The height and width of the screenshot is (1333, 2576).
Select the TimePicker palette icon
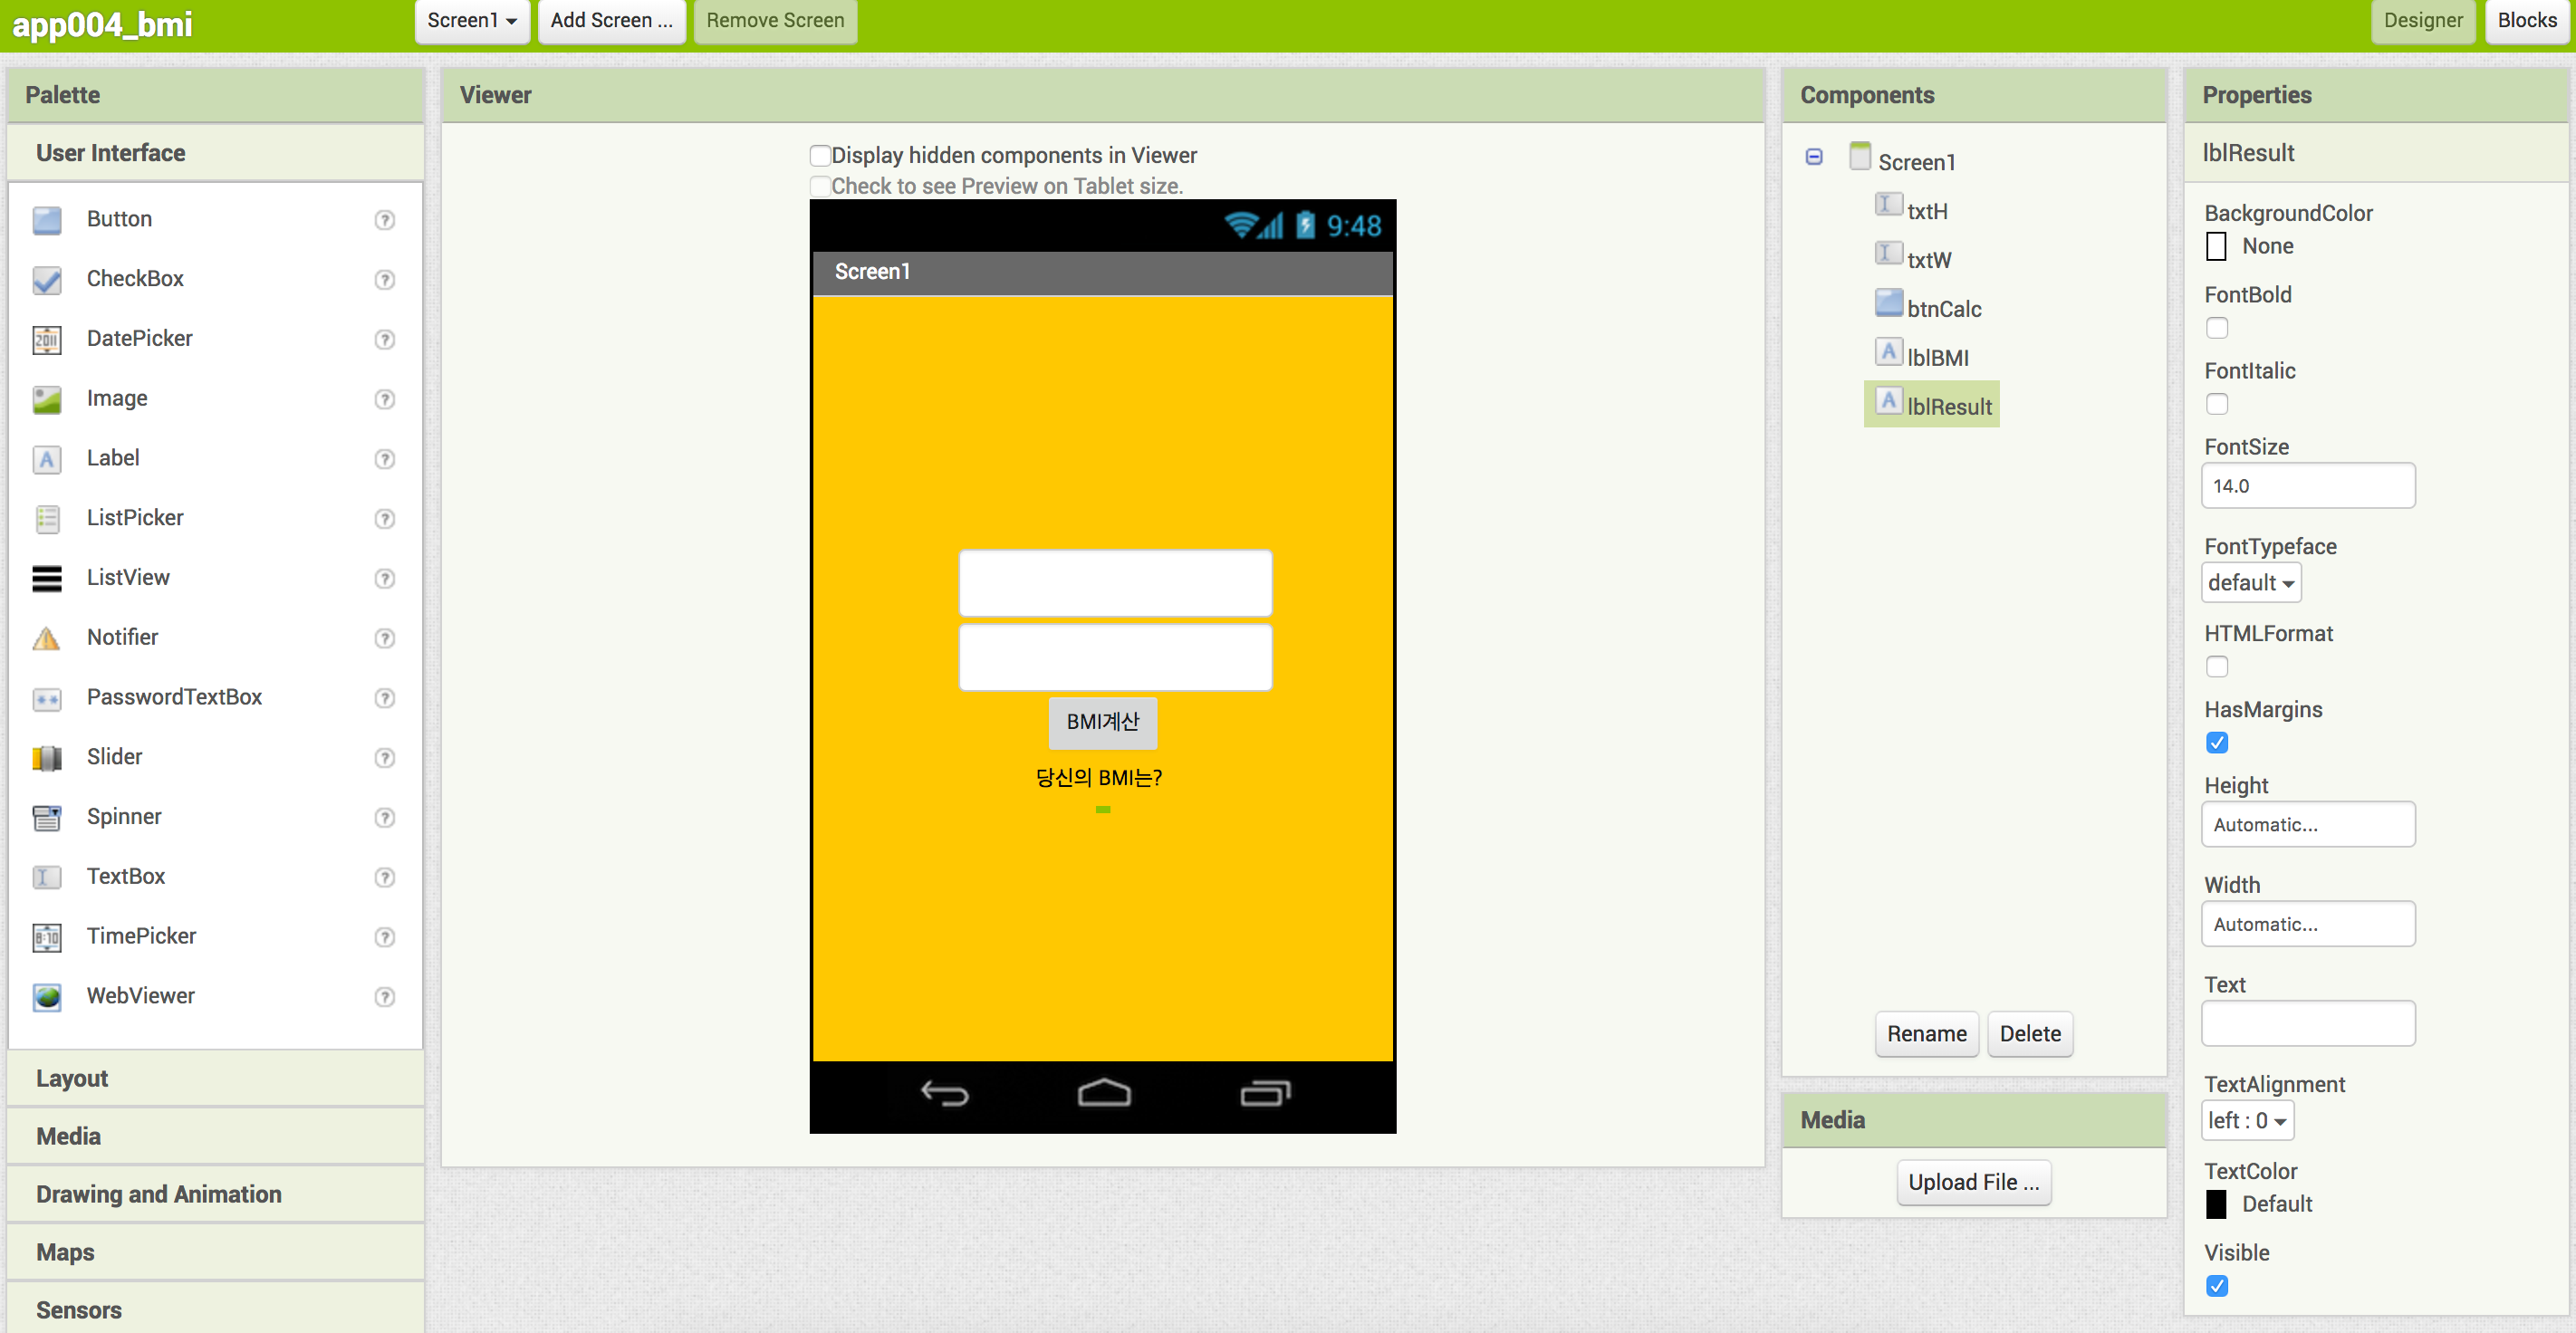(46, 937)
